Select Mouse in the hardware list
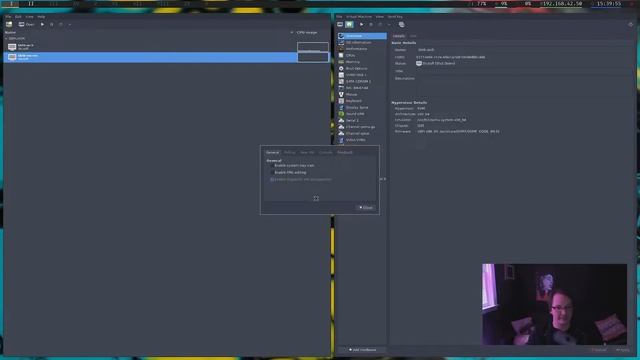640x360 pixels. [362, 94]
